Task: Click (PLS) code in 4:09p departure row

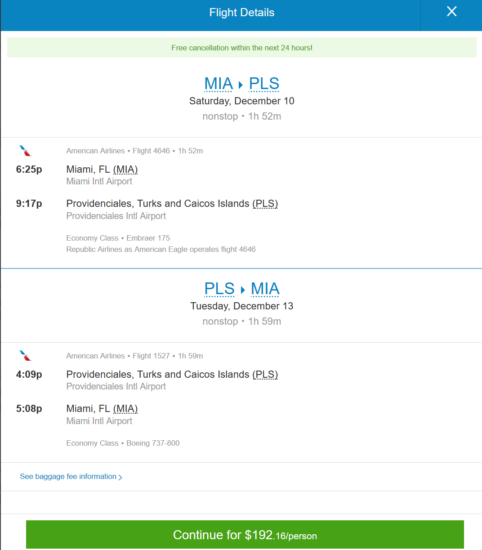Action: (265, 375)
